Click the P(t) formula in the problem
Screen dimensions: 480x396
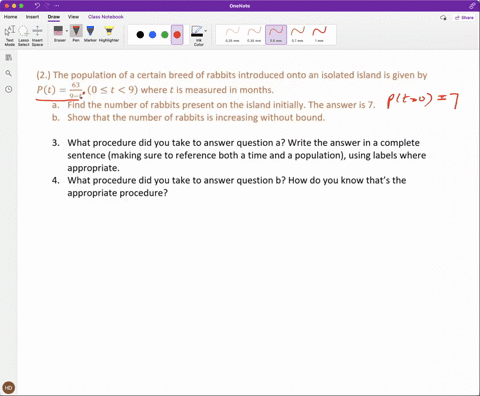tap(59, 90)
